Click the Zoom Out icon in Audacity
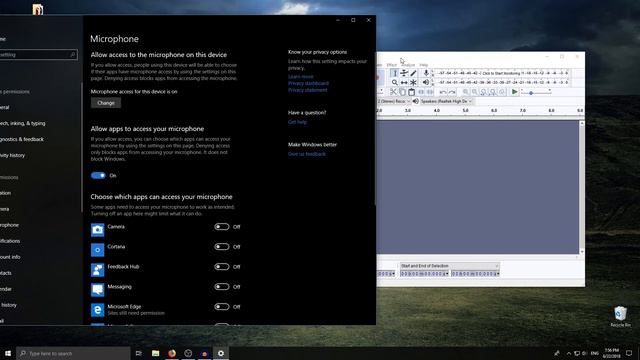This screenshot has height=360, width=640. 474,92
